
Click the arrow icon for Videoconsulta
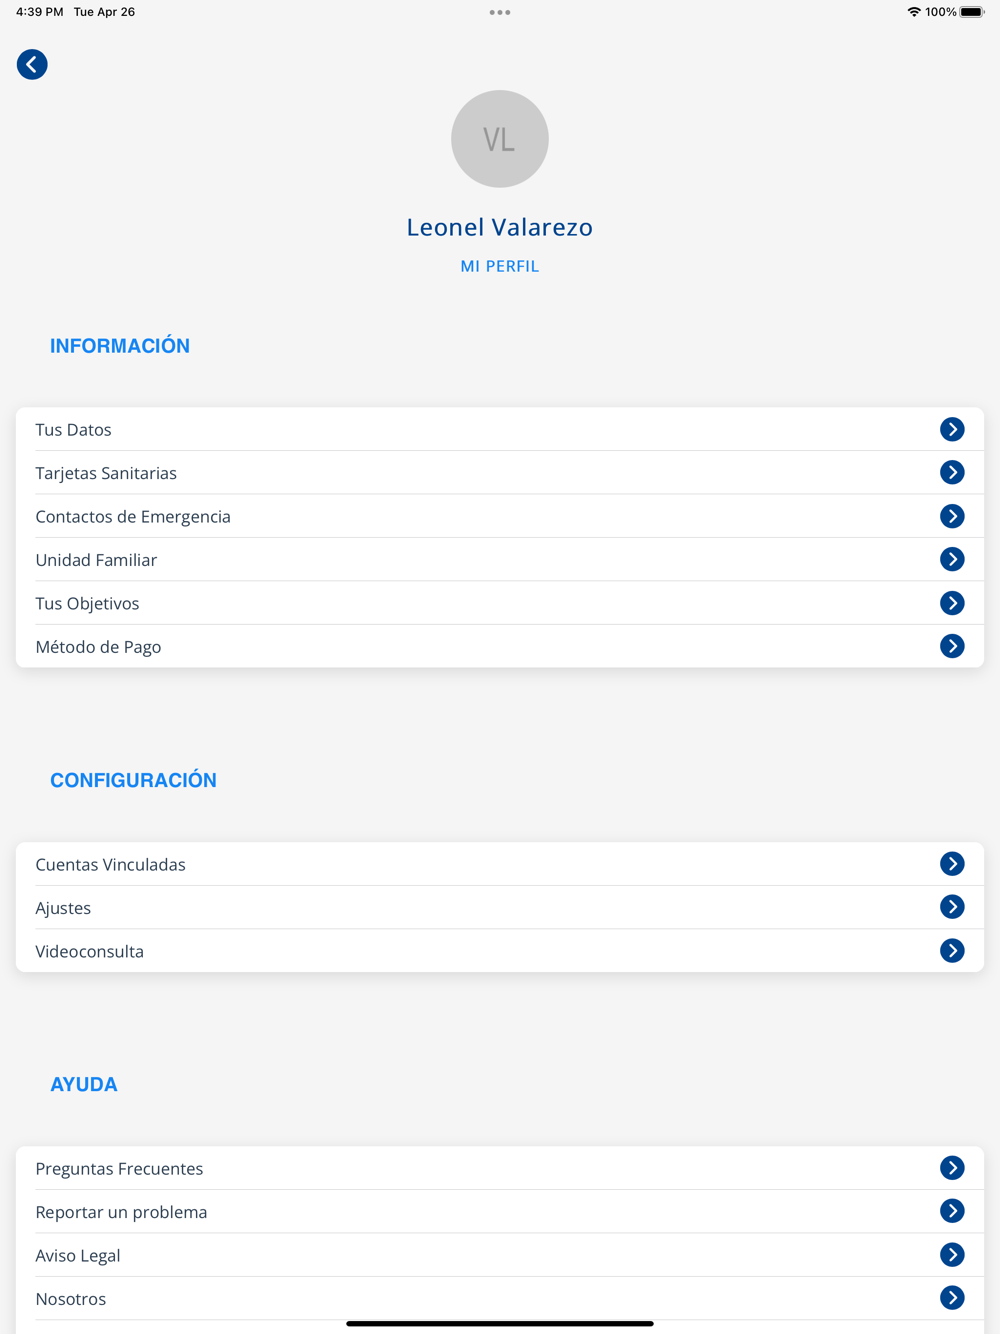pos(952,950)
